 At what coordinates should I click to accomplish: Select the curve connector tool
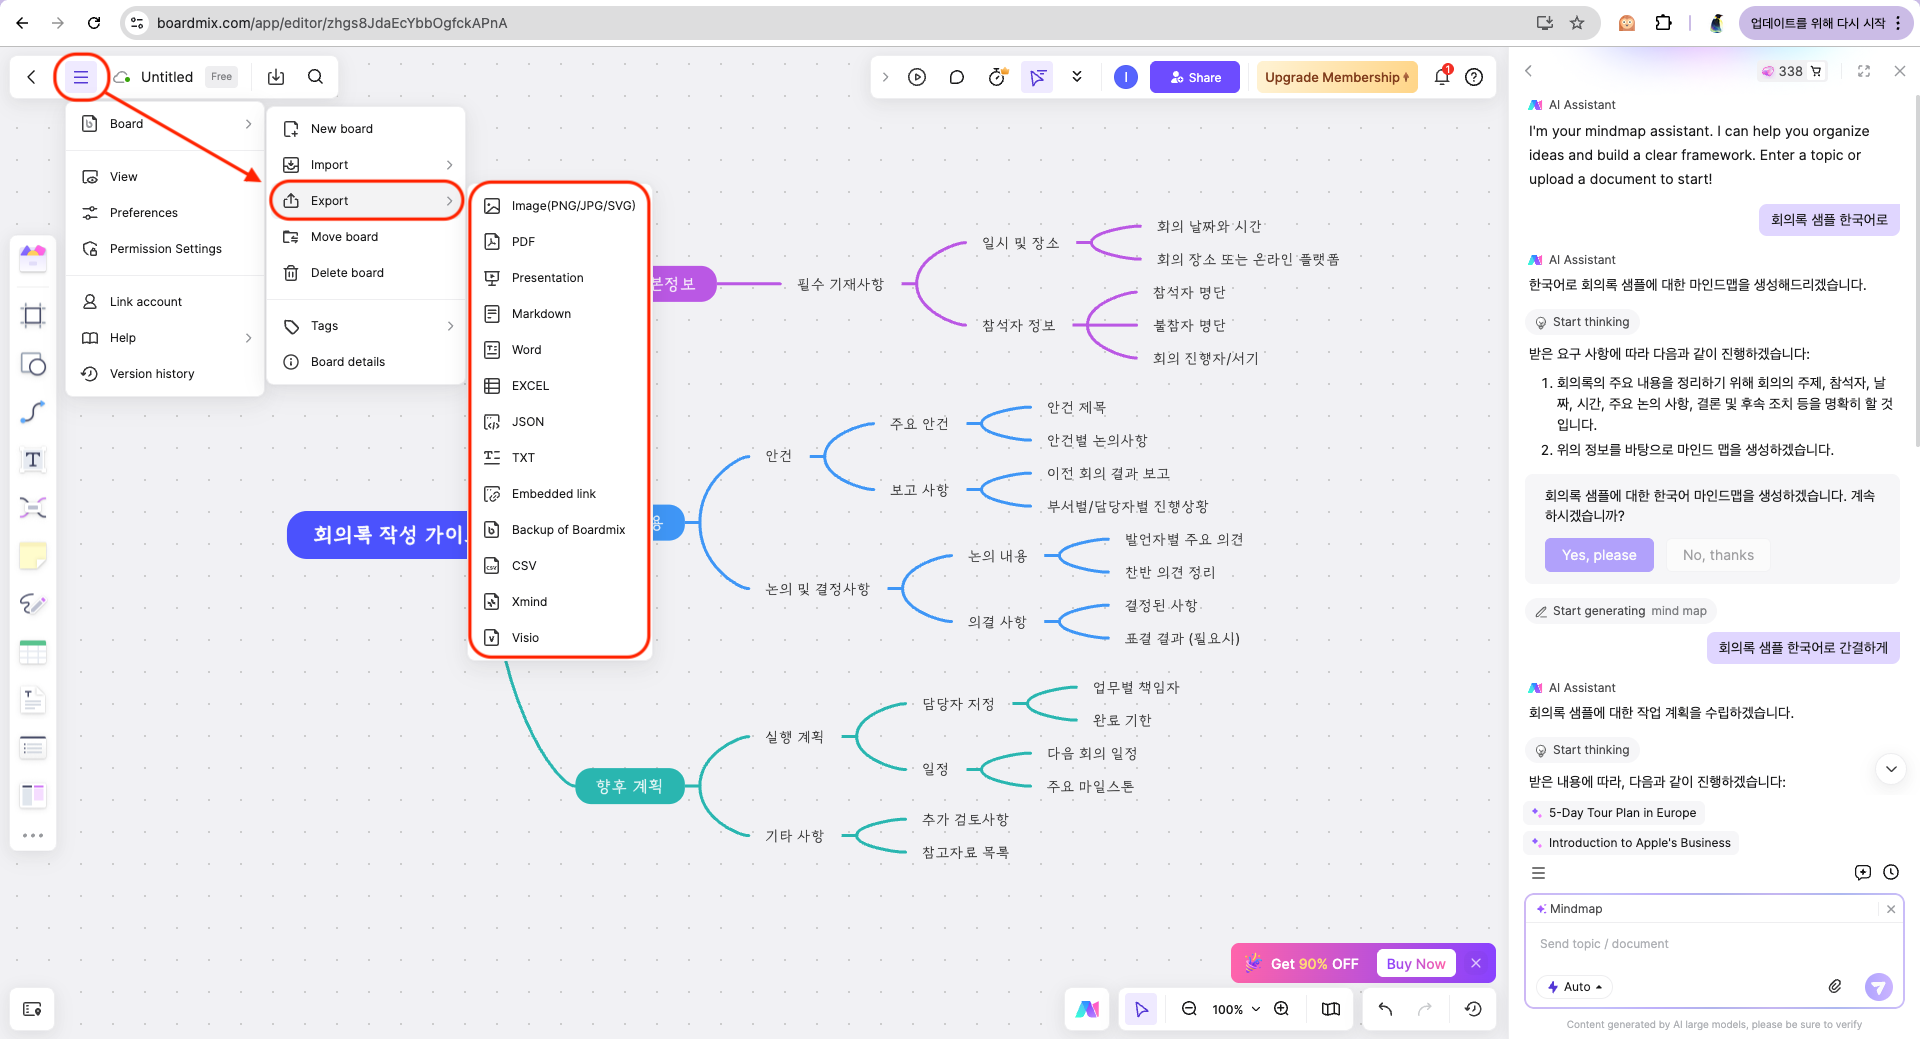[33, 411]
